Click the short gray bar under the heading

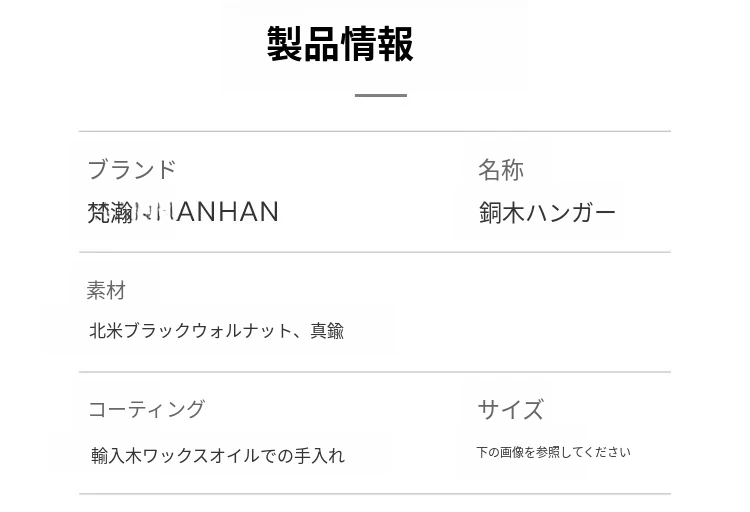[380, 95]
